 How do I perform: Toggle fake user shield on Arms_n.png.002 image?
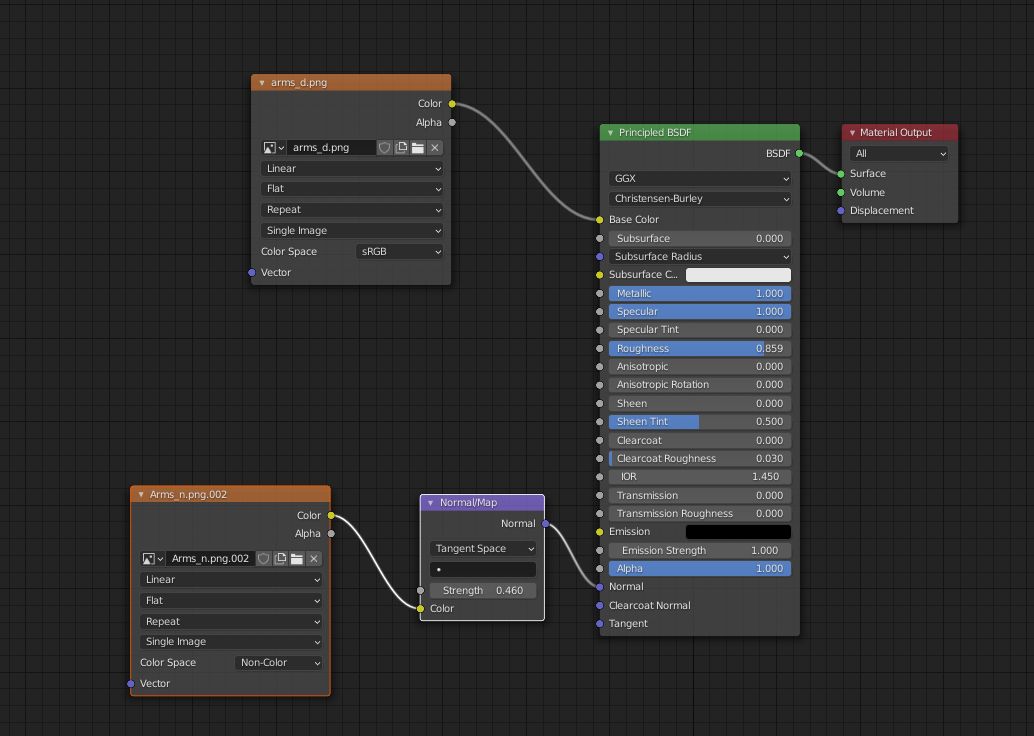264,559
